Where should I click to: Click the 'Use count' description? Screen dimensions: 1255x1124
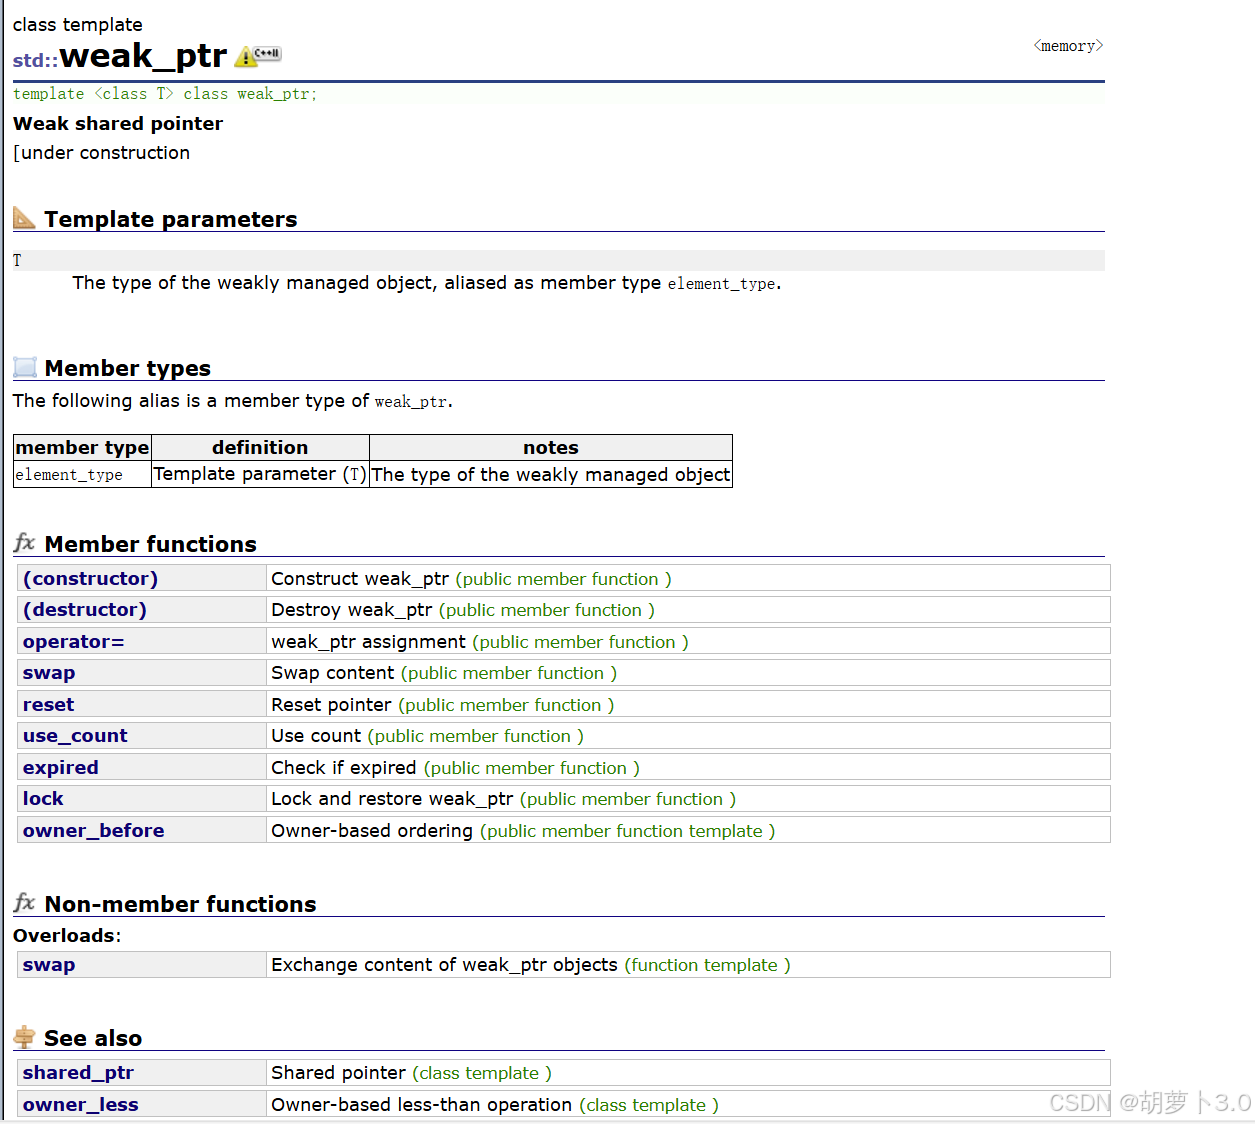point(316,735)
